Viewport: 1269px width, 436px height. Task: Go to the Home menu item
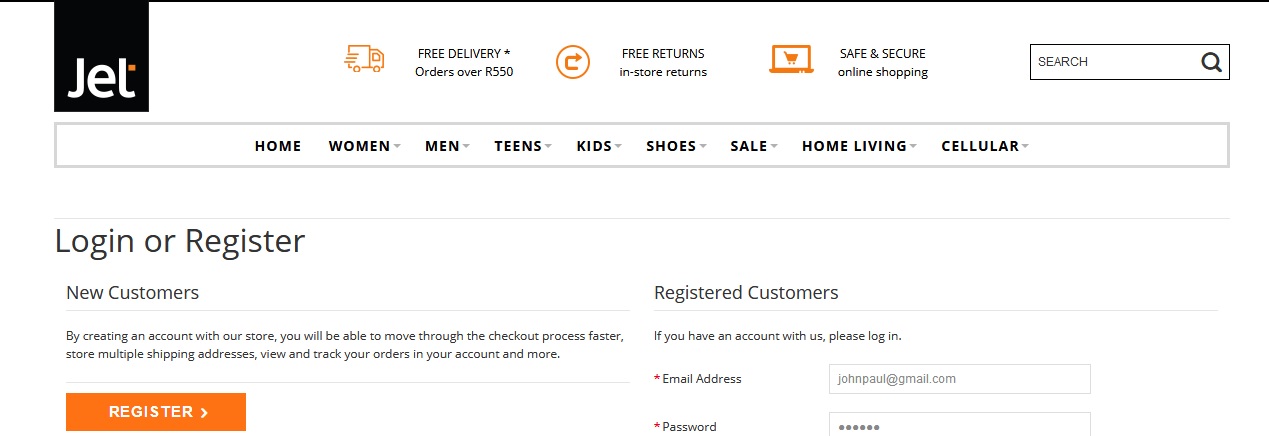coord(278,146)
